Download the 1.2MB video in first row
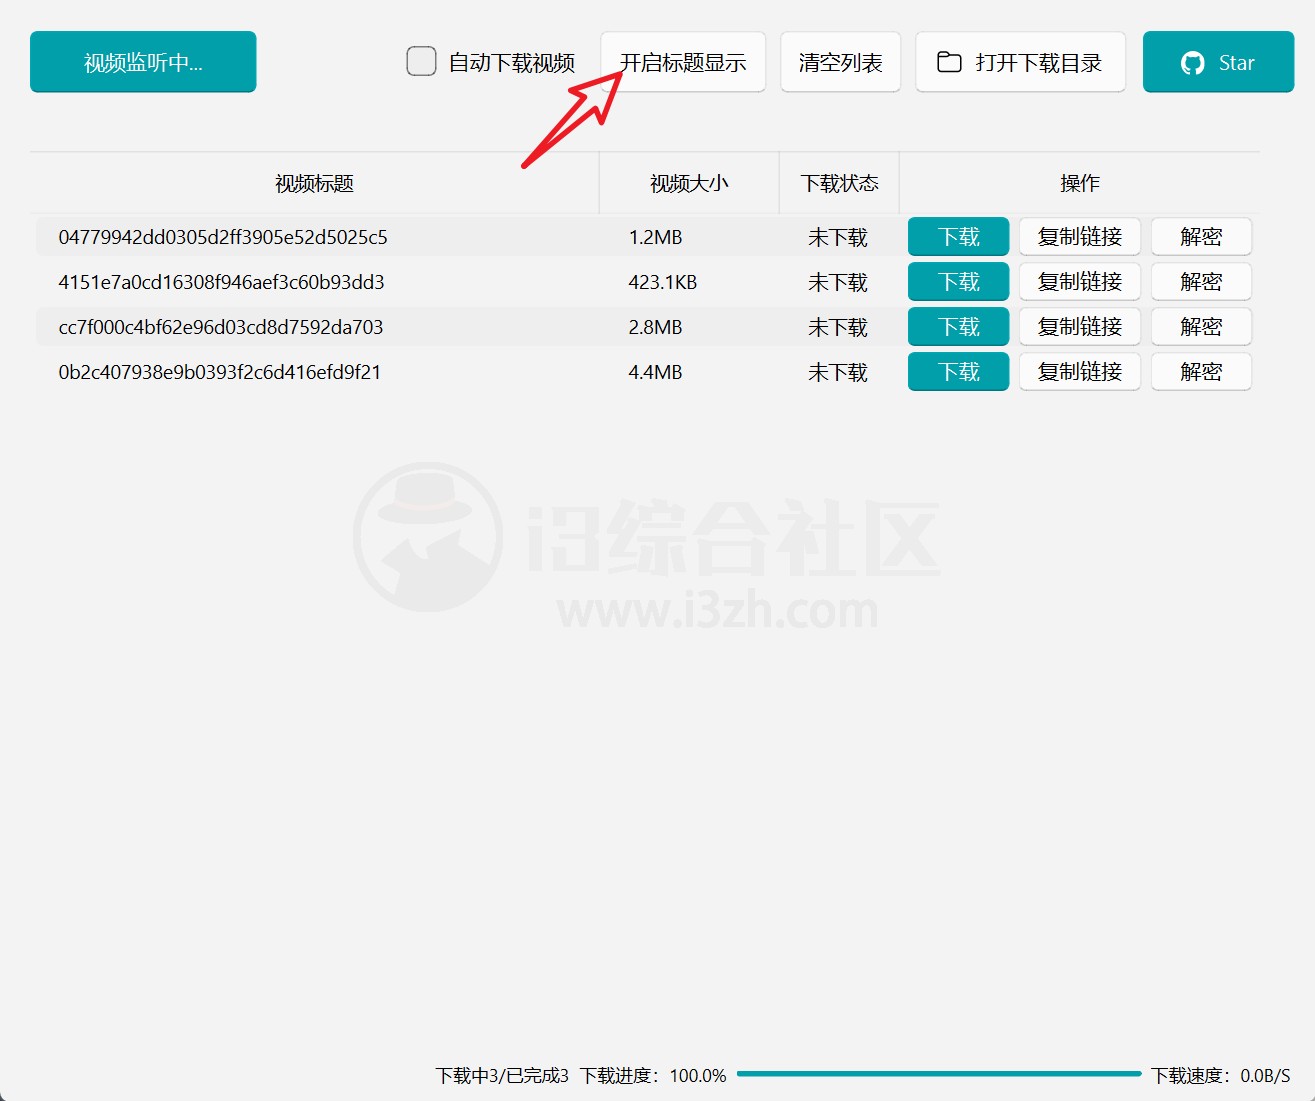This screenshot has height=1101, width=1315. pyautogui.click(x=958, y=237)
